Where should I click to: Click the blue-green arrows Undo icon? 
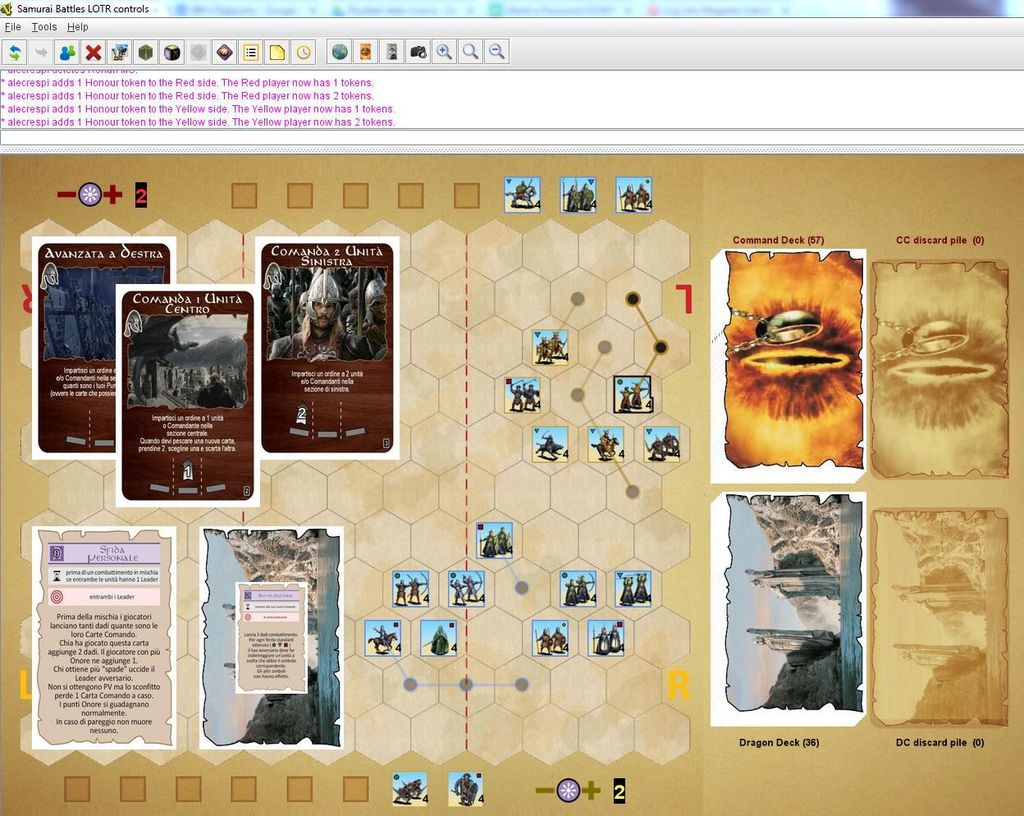click(14, 52)
